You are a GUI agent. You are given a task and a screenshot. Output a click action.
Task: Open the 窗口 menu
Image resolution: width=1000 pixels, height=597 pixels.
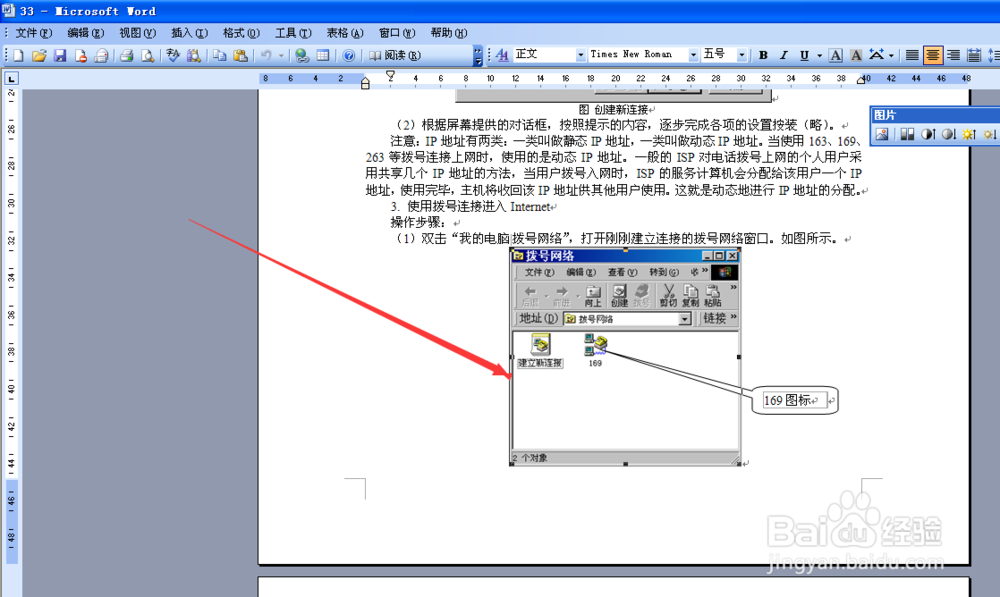pos(397,33)
